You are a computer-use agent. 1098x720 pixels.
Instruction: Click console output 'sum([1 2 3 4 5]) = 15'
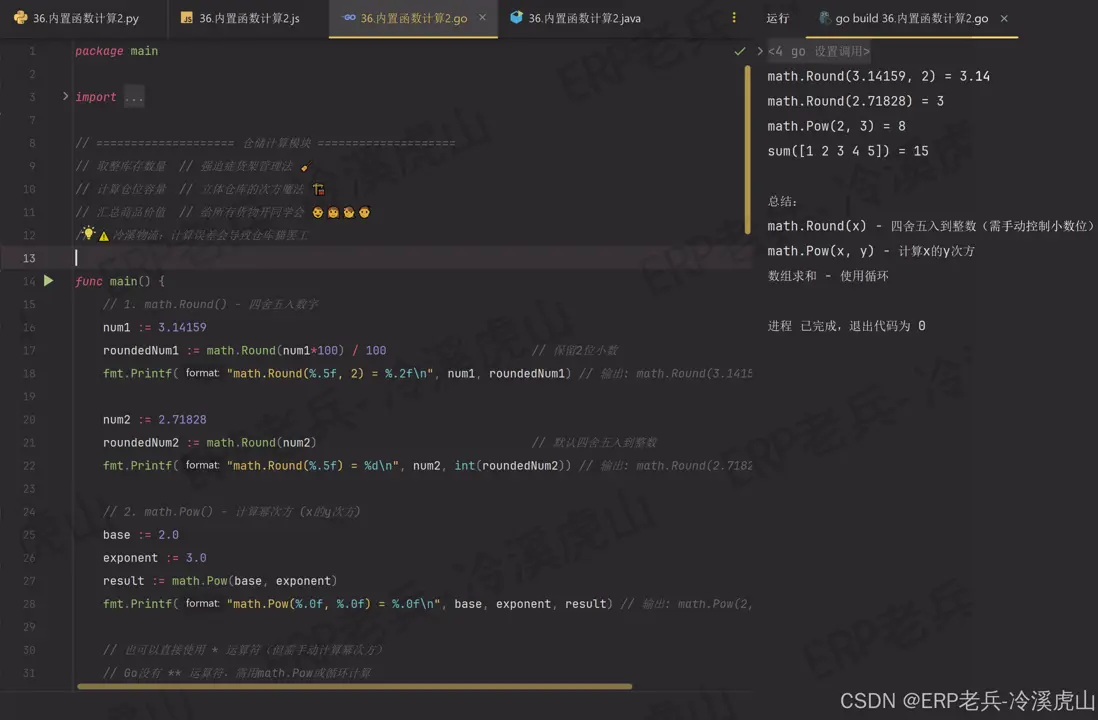(847, 151)
